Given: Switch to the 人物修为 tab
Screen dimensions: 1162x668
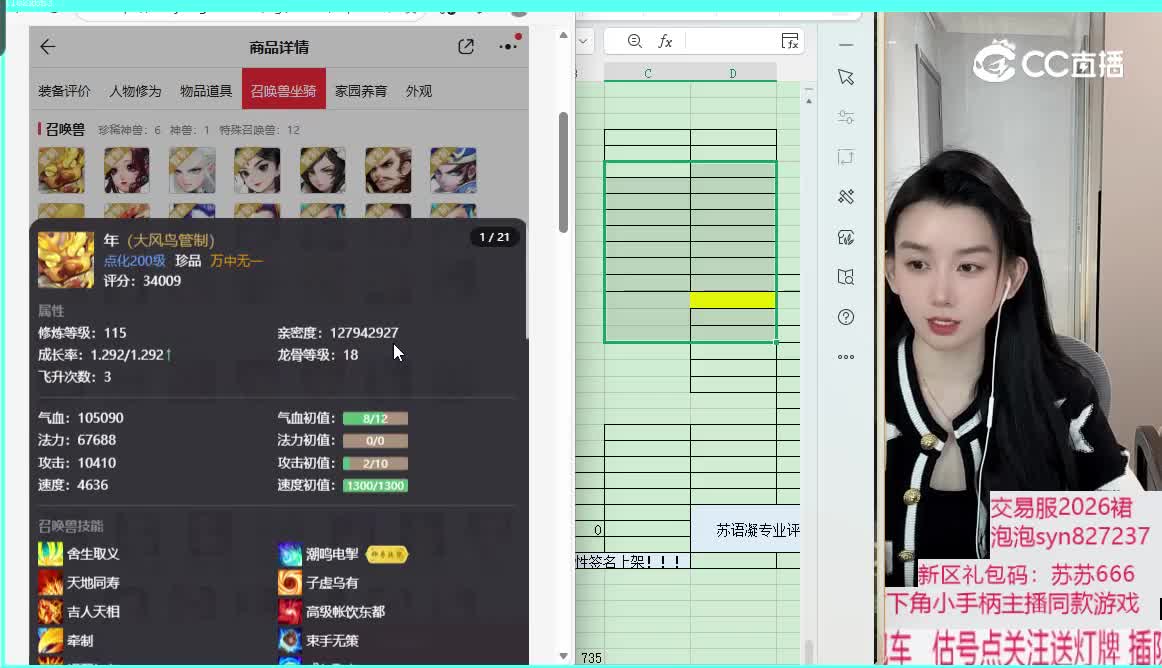Looking at the screenshot, I should point(135,91).
